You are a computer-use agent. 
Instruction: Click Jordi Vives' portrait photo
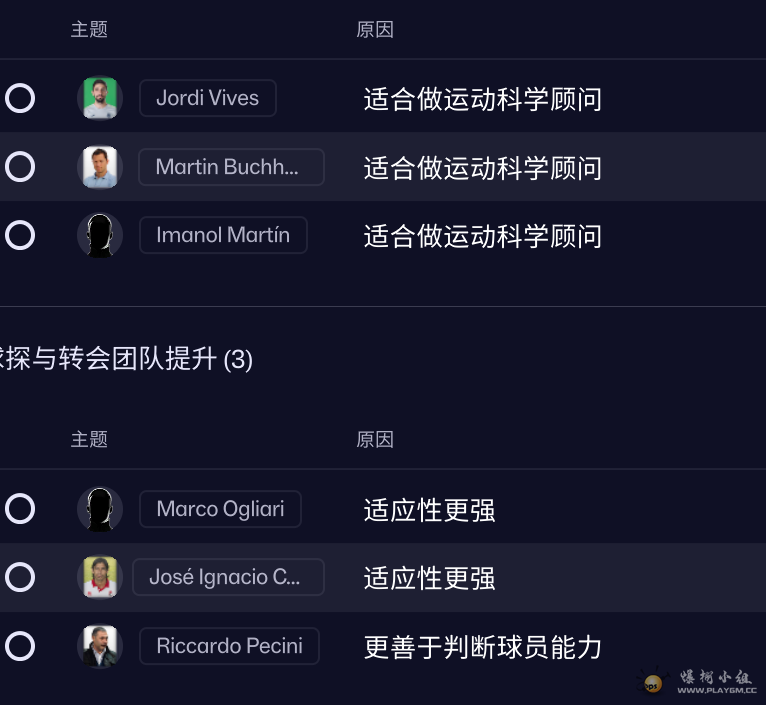[100, 98]
